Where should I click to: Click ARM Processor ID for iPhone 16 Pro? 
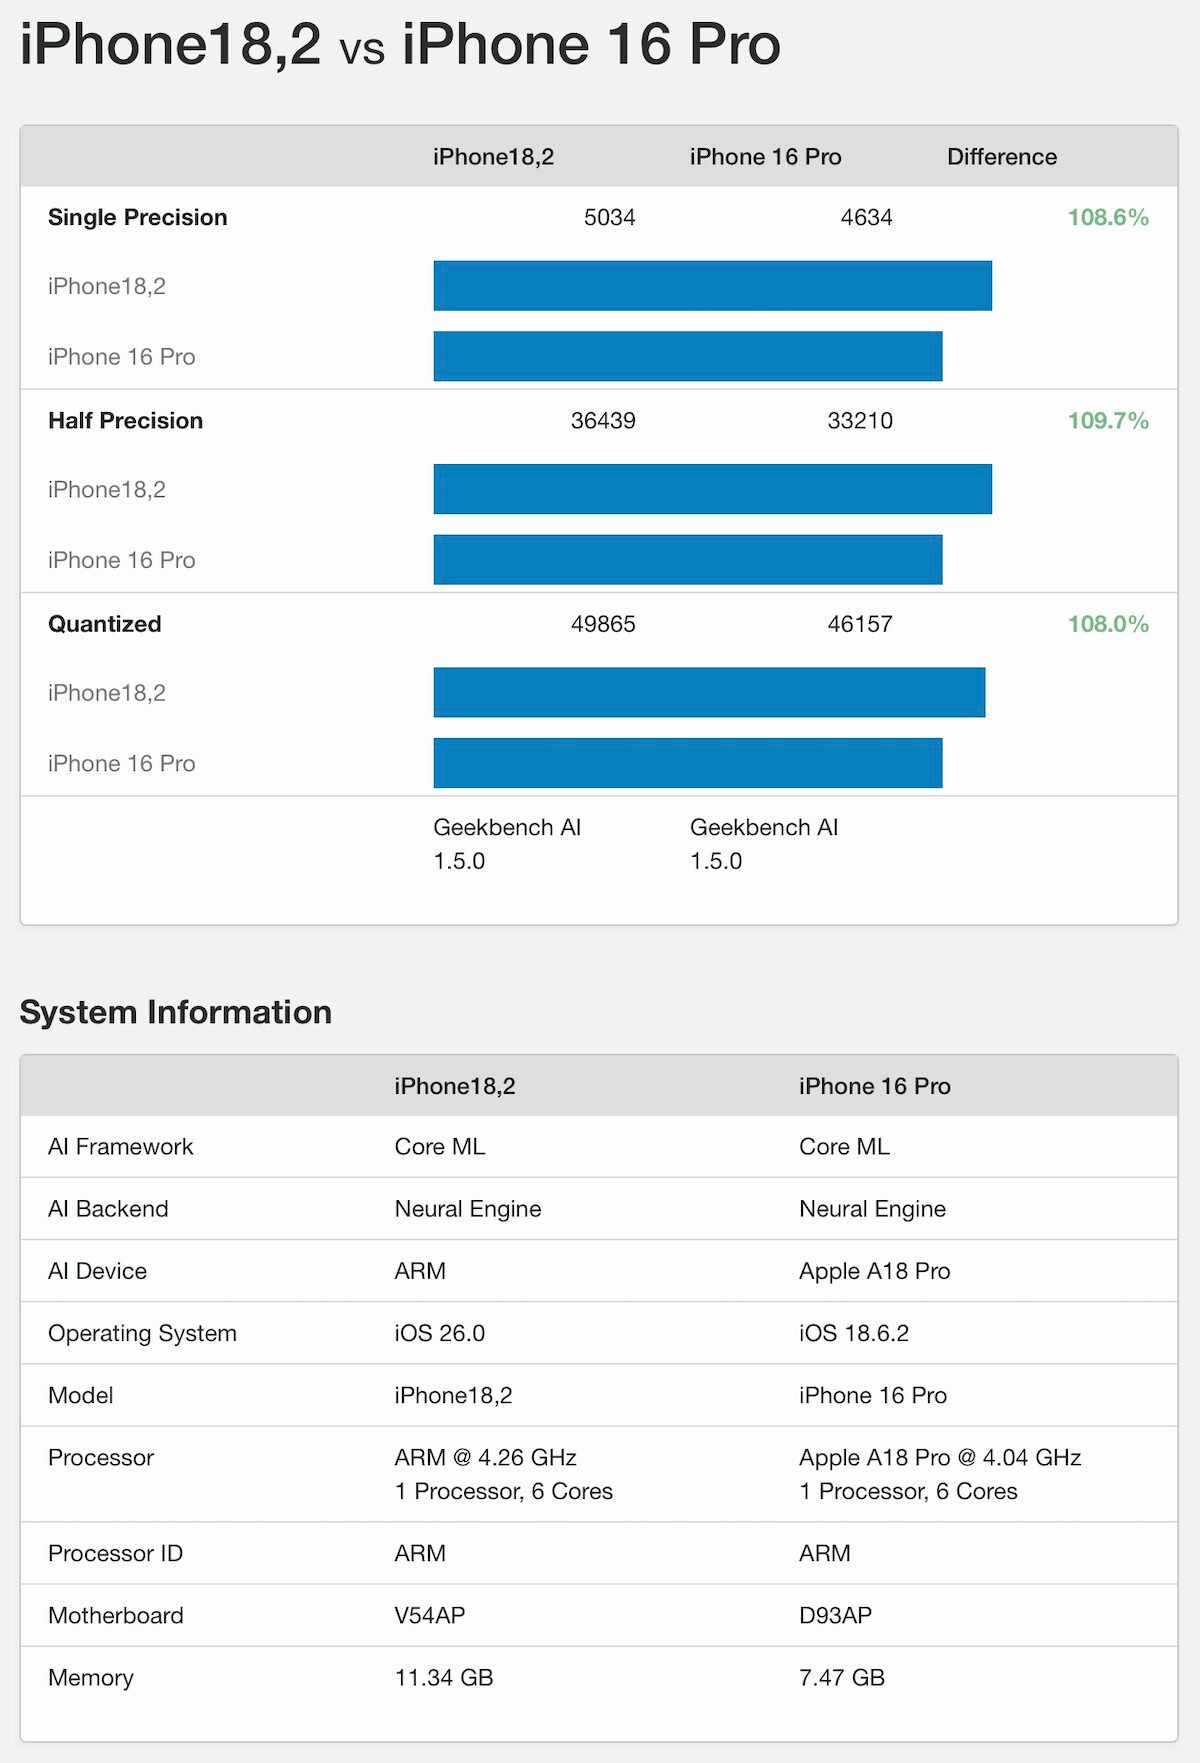[825, 1553]
